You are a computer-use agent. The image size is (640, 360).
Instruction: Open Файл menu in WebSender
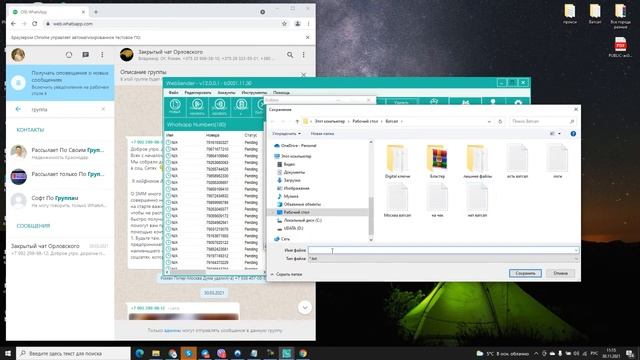point(173,93)
